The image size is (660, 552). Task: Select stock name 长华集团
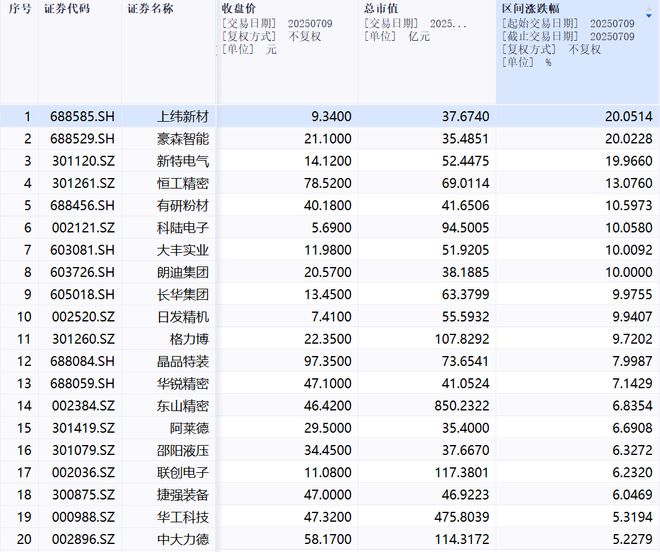[183, 294]
